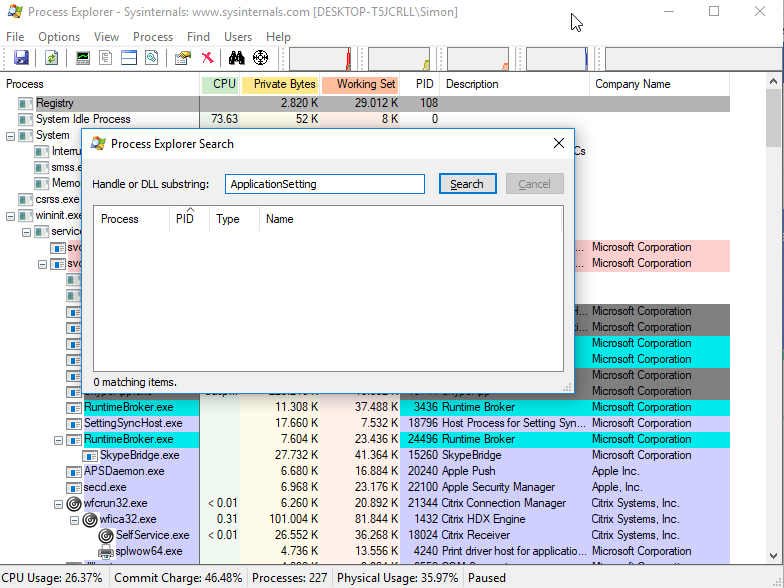Open the File menu
784x588 pixels.
click(x=15, y=37)
